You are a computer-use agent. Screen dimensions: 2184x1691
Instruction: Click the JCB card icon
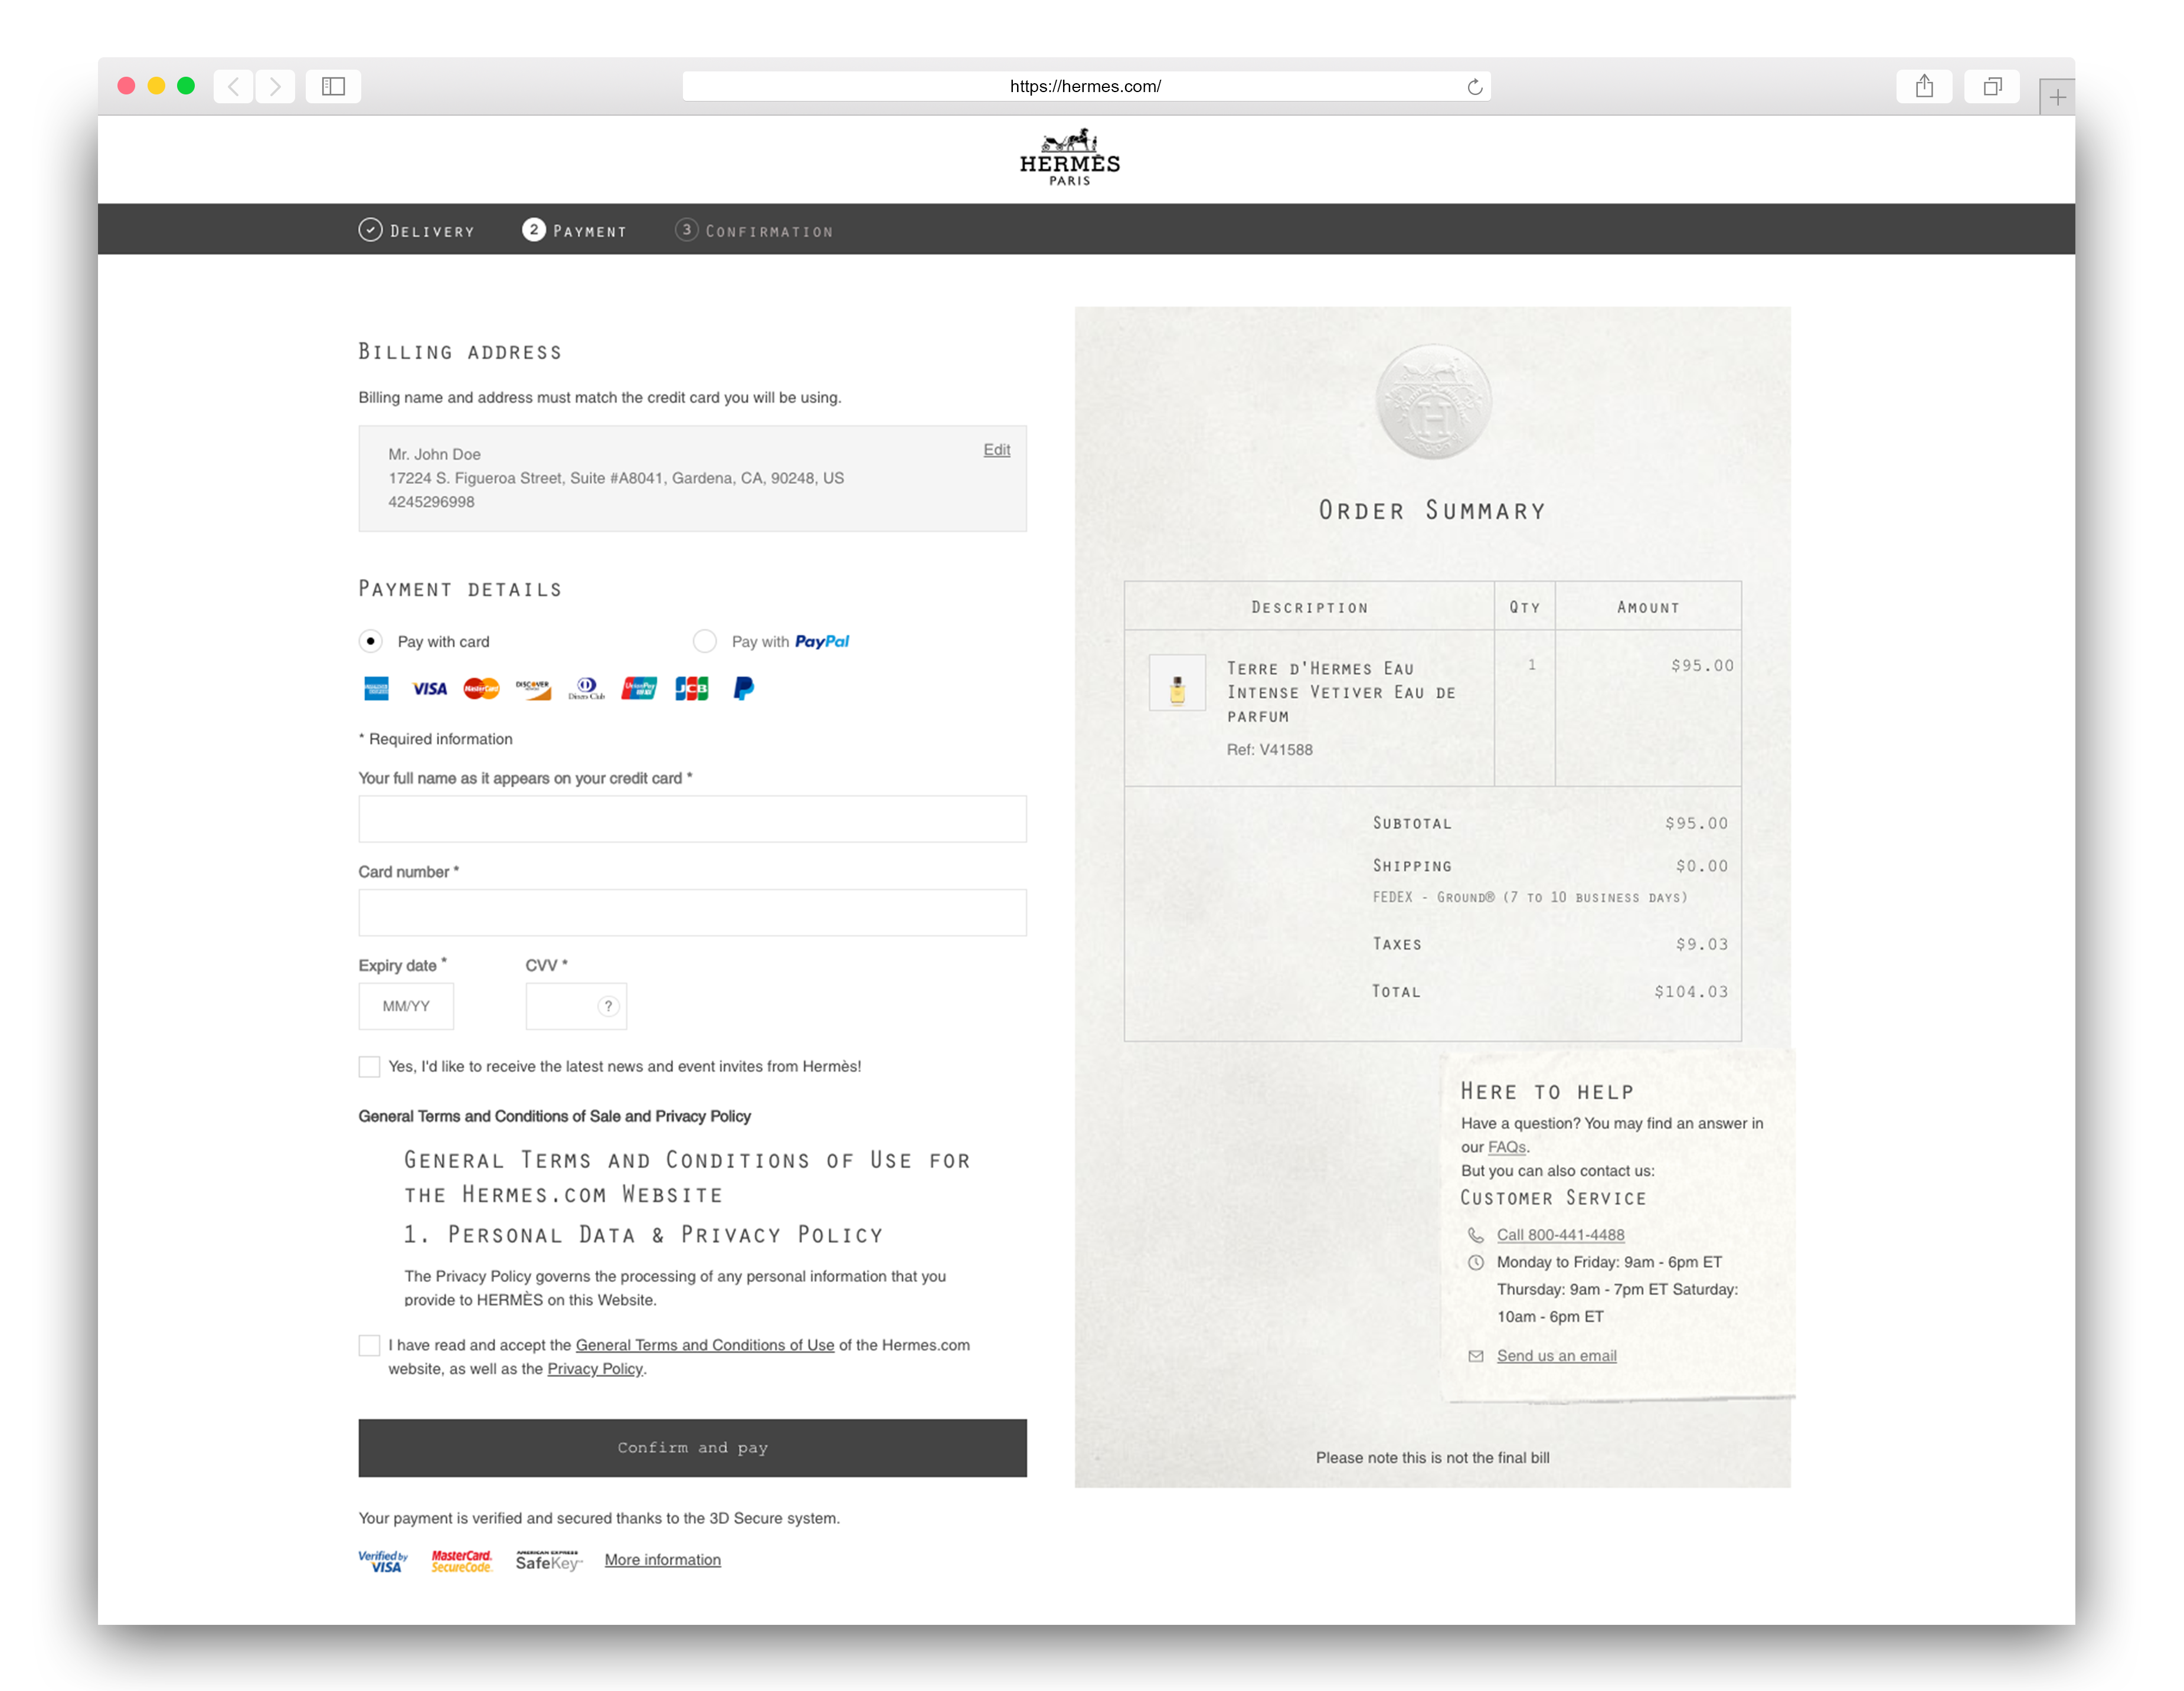pos(691,688)
